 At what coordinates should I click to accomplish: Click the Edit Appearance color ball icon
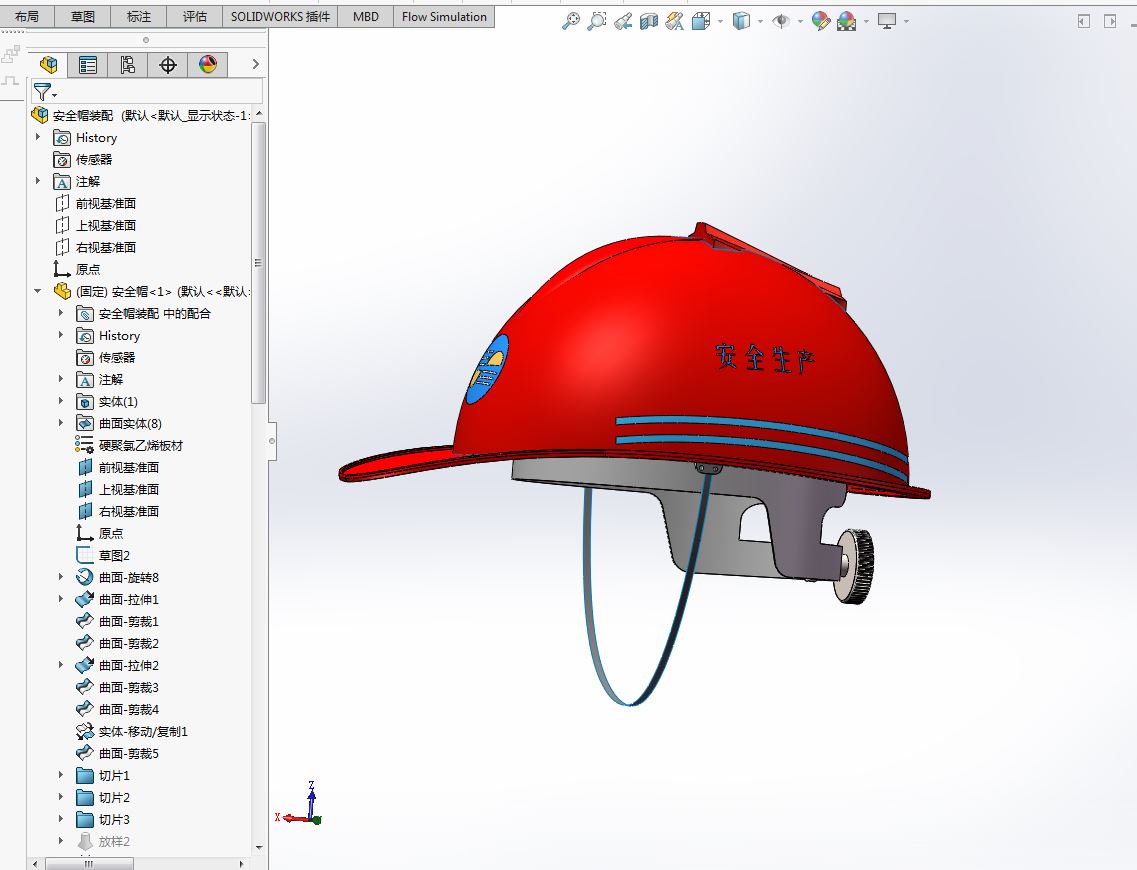click(821, 21)
